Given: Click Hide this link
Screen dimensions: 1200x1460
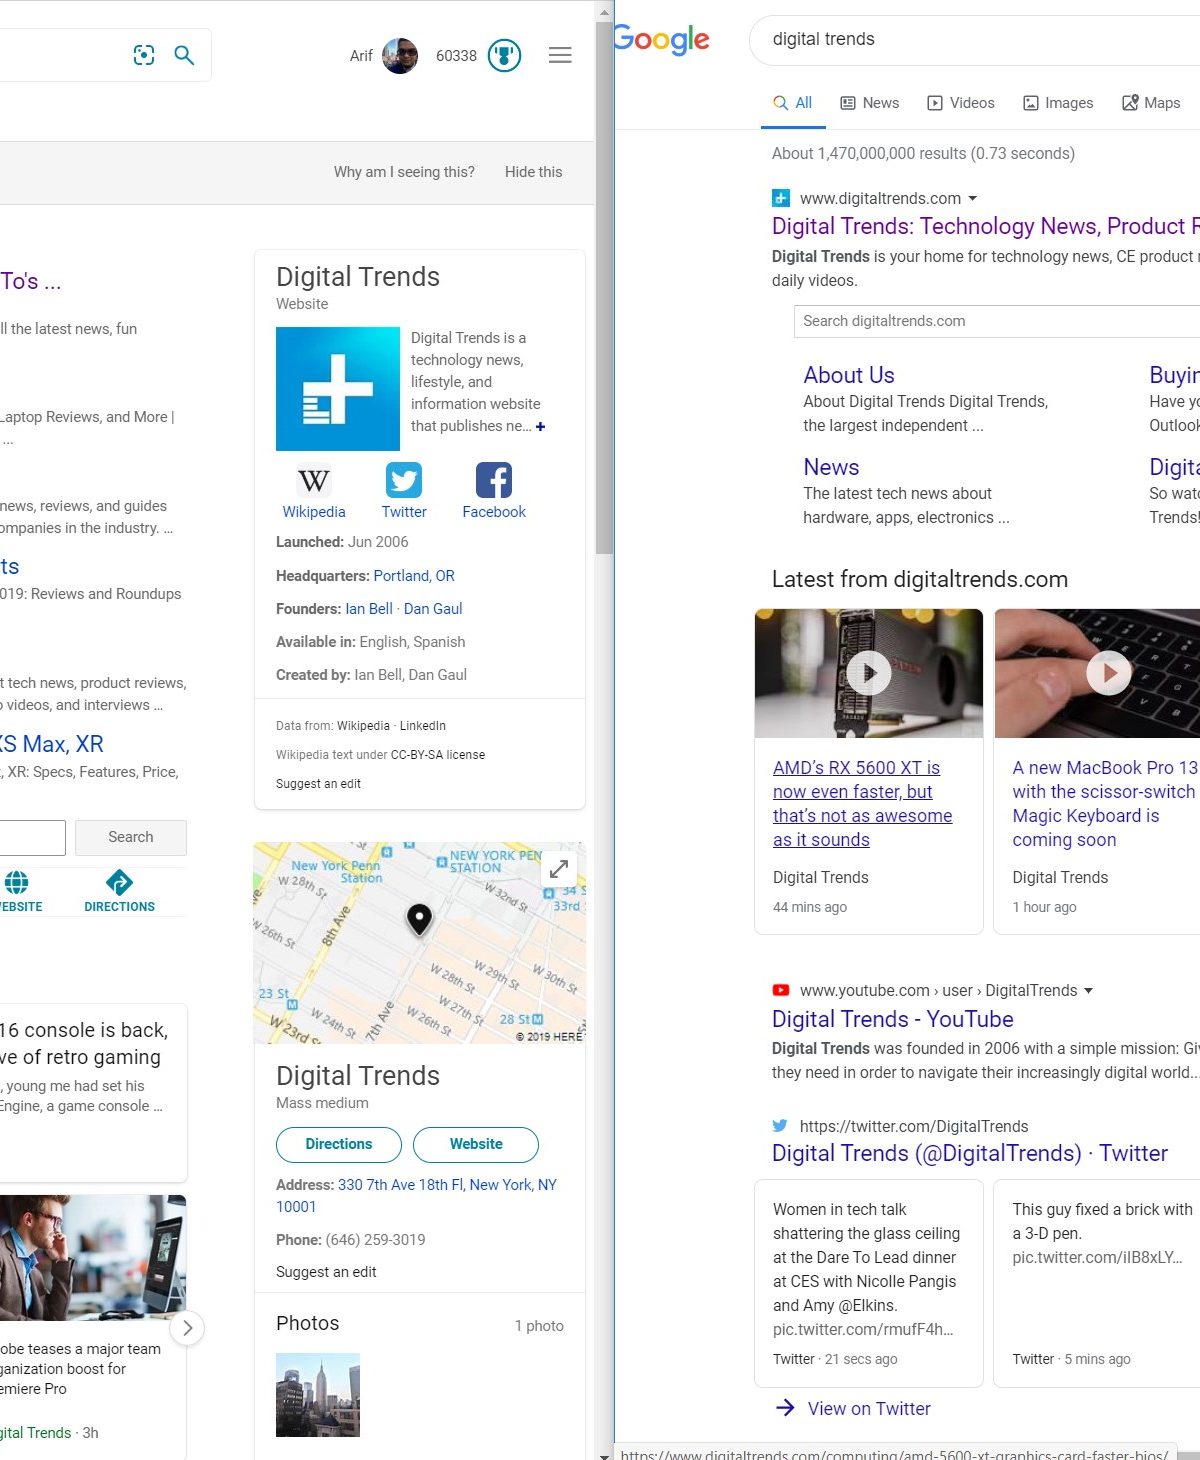Looking at the screenshot, I should click(533, 172).
